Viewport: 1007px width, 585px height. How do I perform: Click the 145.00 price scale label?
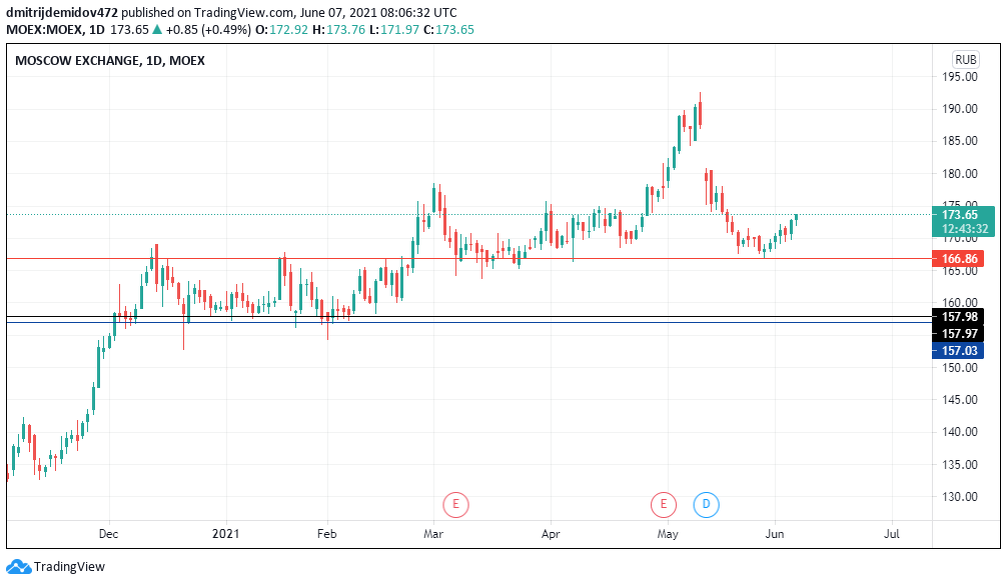pyautogui.click(x=959, y=400)
